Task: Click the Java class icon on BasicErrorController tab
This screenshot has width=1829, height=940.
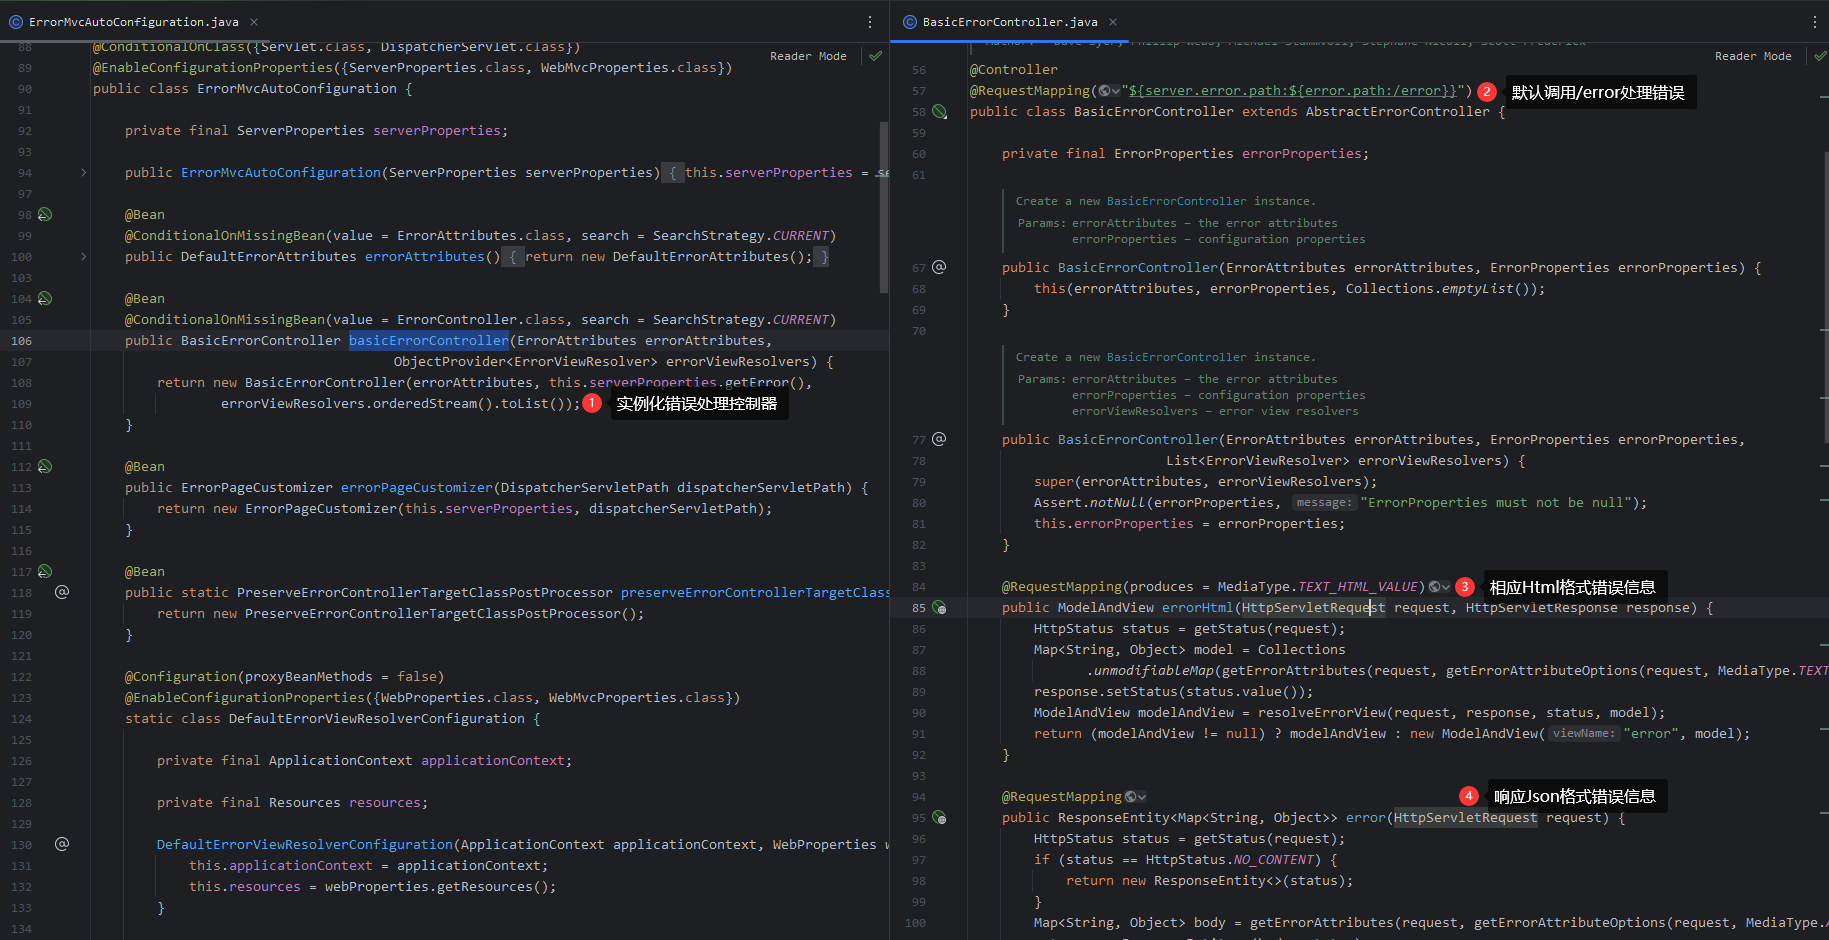Action: click(x=910, y=21)
